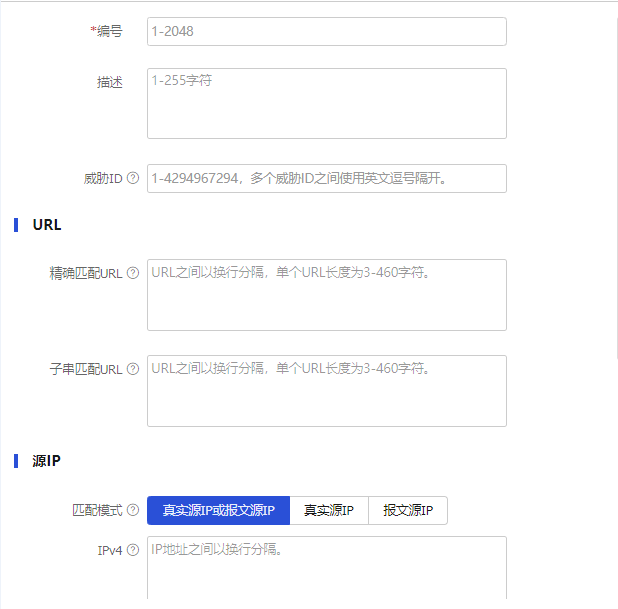Image resolution: width=618 pixels, height=609 pixels.
Task: Click the *编号 field label
Action: [106, 32]
